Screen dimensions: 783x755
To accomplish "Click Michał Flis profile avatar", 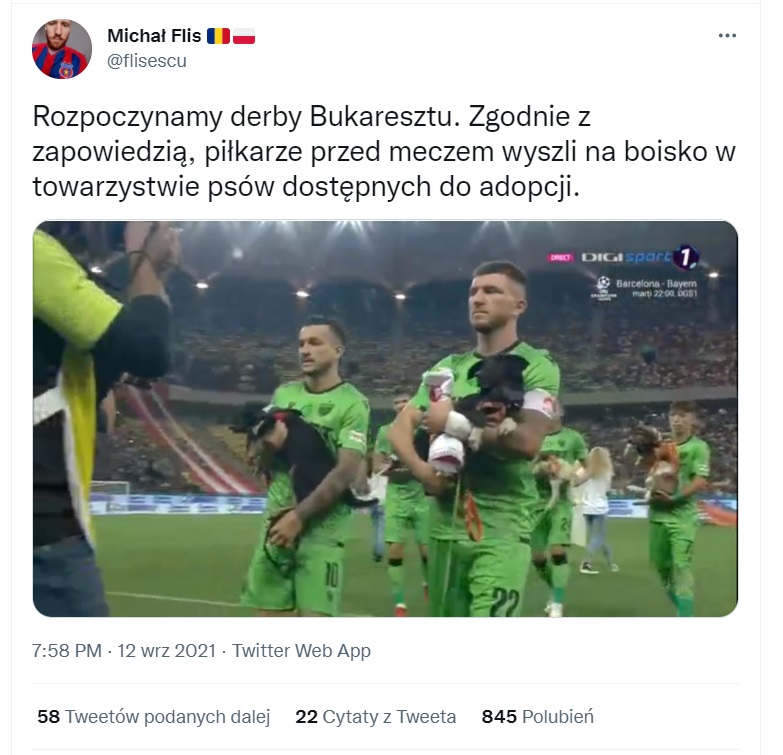I will [x=61, y=48].
